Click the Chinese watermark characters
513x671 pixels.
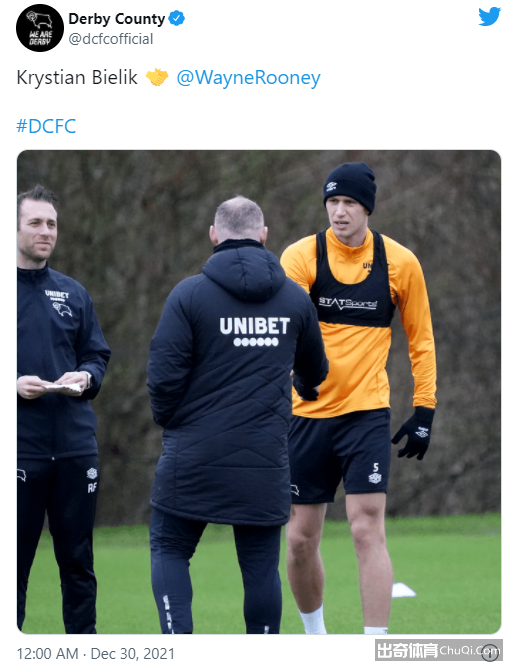tap(407, 650)
